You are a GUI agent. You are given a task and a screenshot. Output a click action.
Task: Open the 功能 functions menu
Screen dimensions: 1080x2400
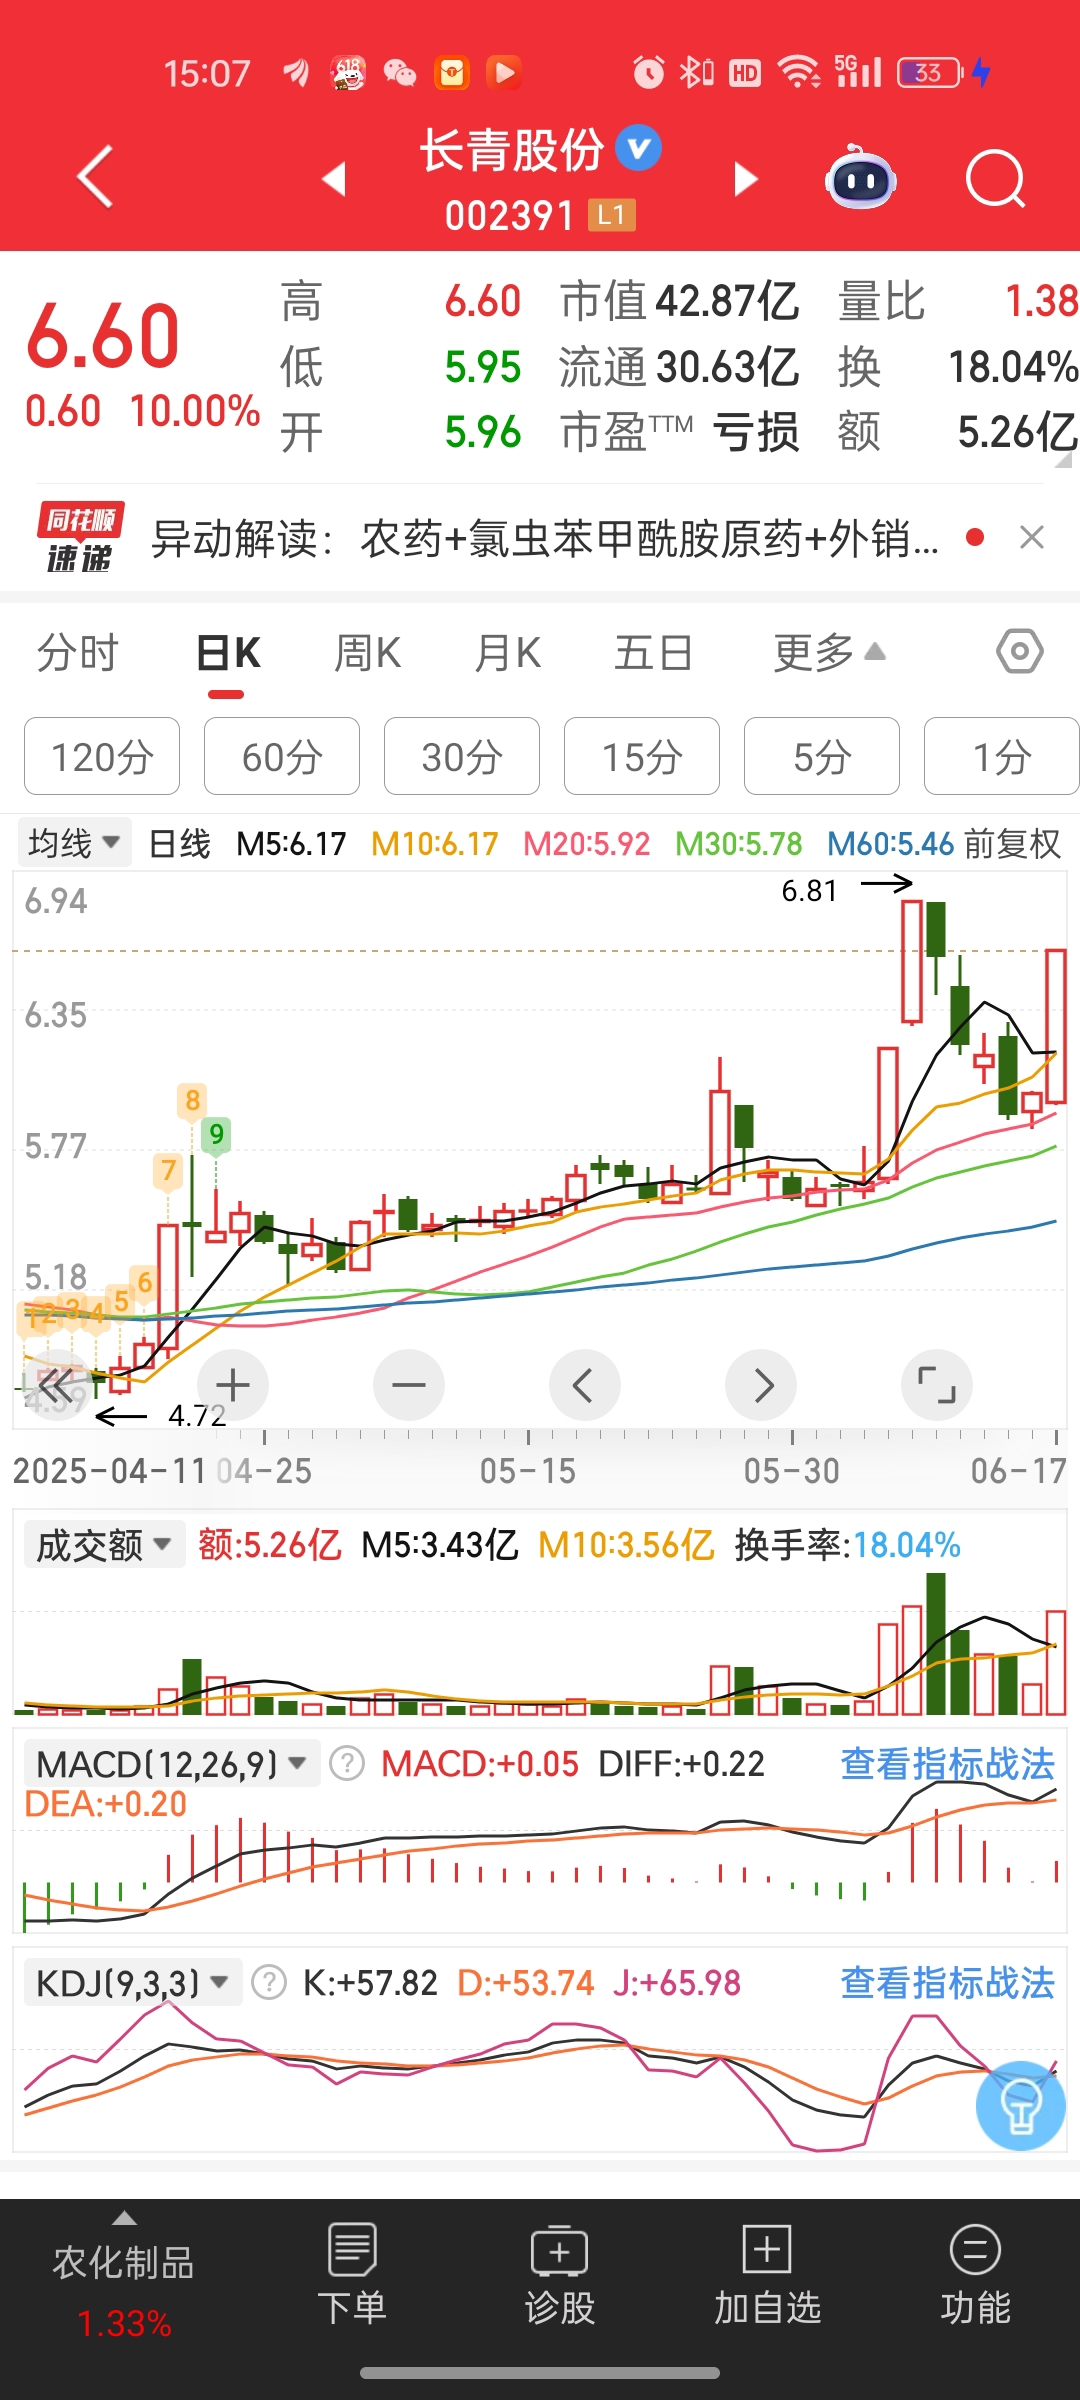click(975, 2275)
